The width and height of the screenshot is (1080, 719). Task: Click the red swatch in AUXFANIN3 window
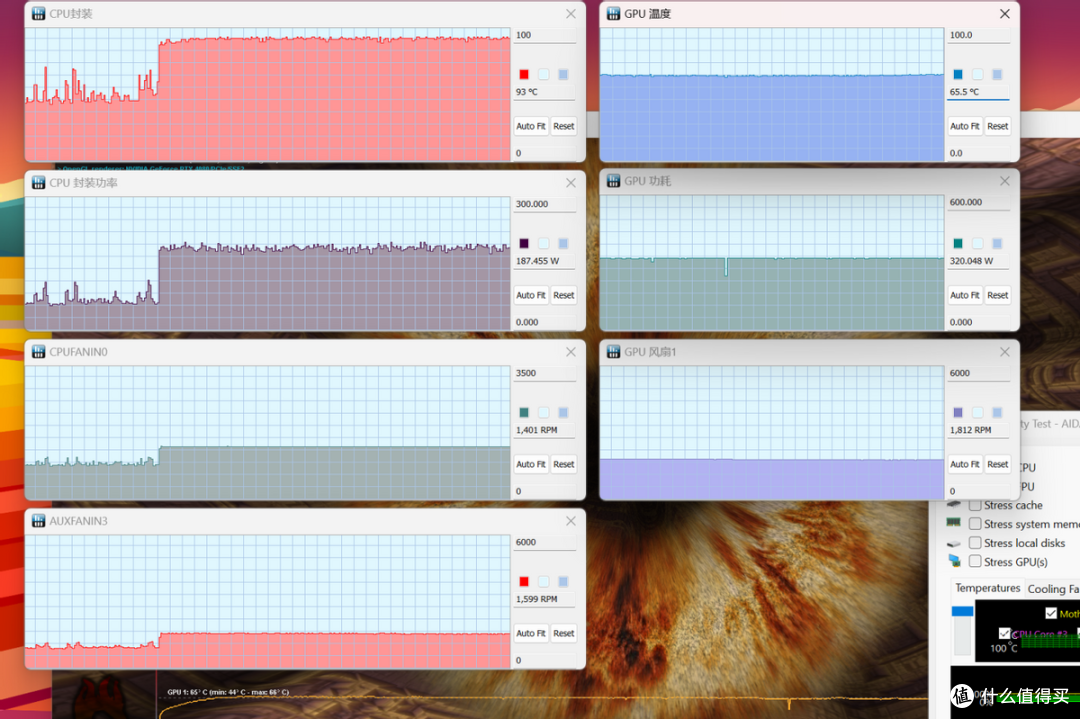(523, 581)
